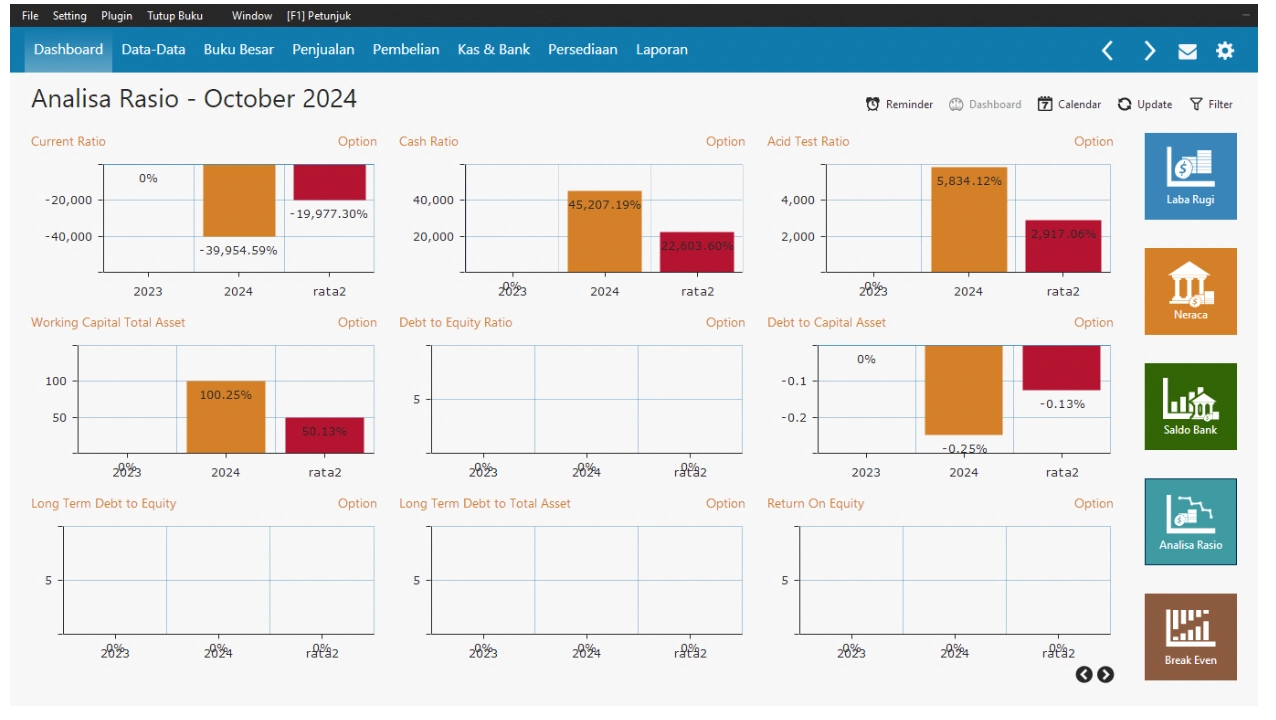Open the Calendar view
The height and width of the screenshot is (720, 1276).
pyautogui.click(x=1069, y=104)
